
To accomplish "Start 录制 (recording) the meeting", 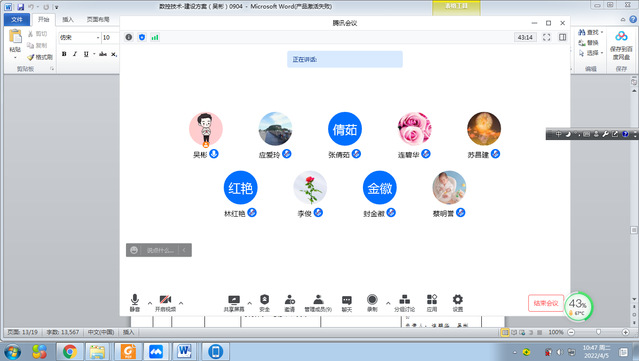I will 372,304.
